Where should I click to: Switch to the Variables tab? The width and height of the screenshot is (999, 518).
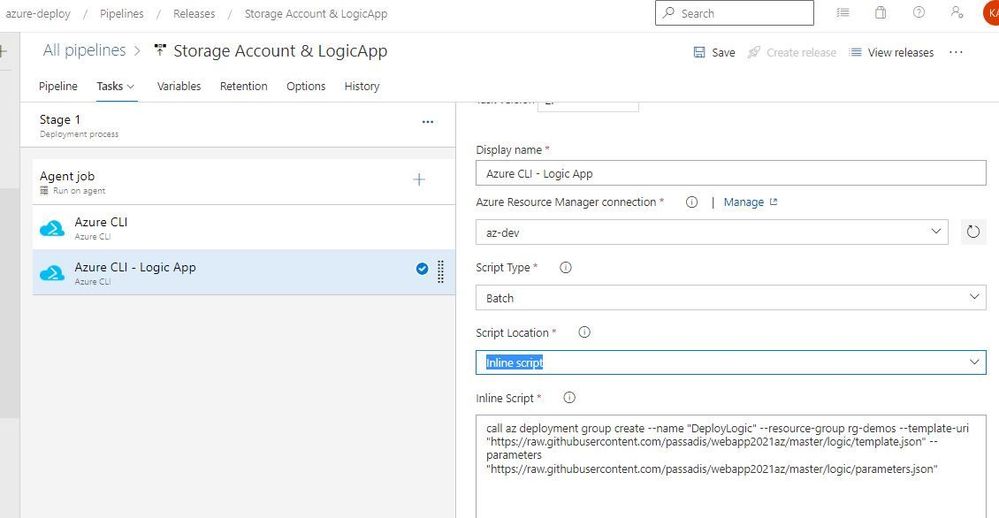click(x=179, y=86)
